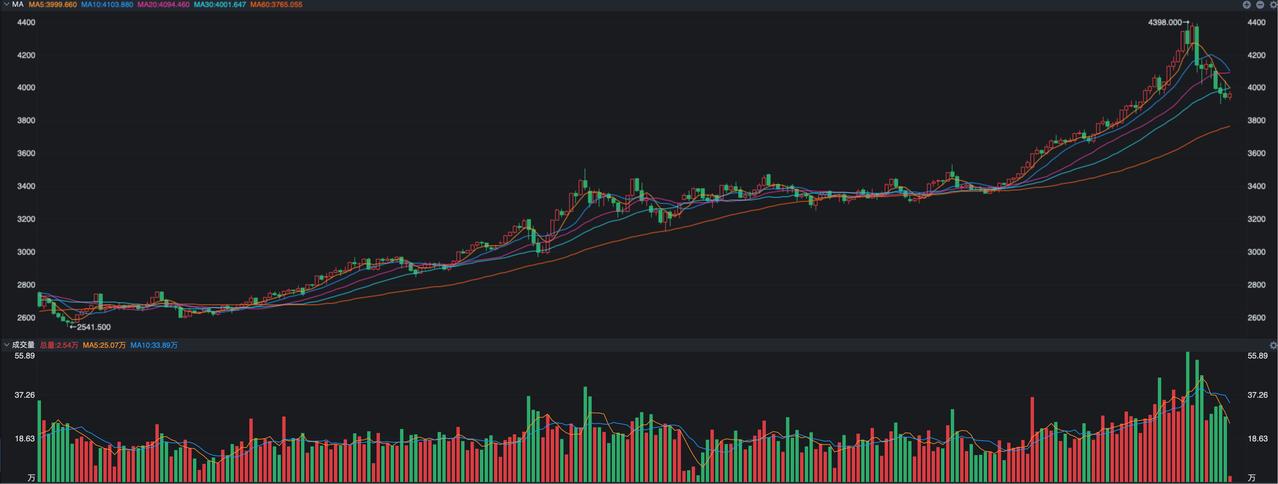Toggle the MA5 line legend
The image size is (1278, 484).
pos(52,5)
